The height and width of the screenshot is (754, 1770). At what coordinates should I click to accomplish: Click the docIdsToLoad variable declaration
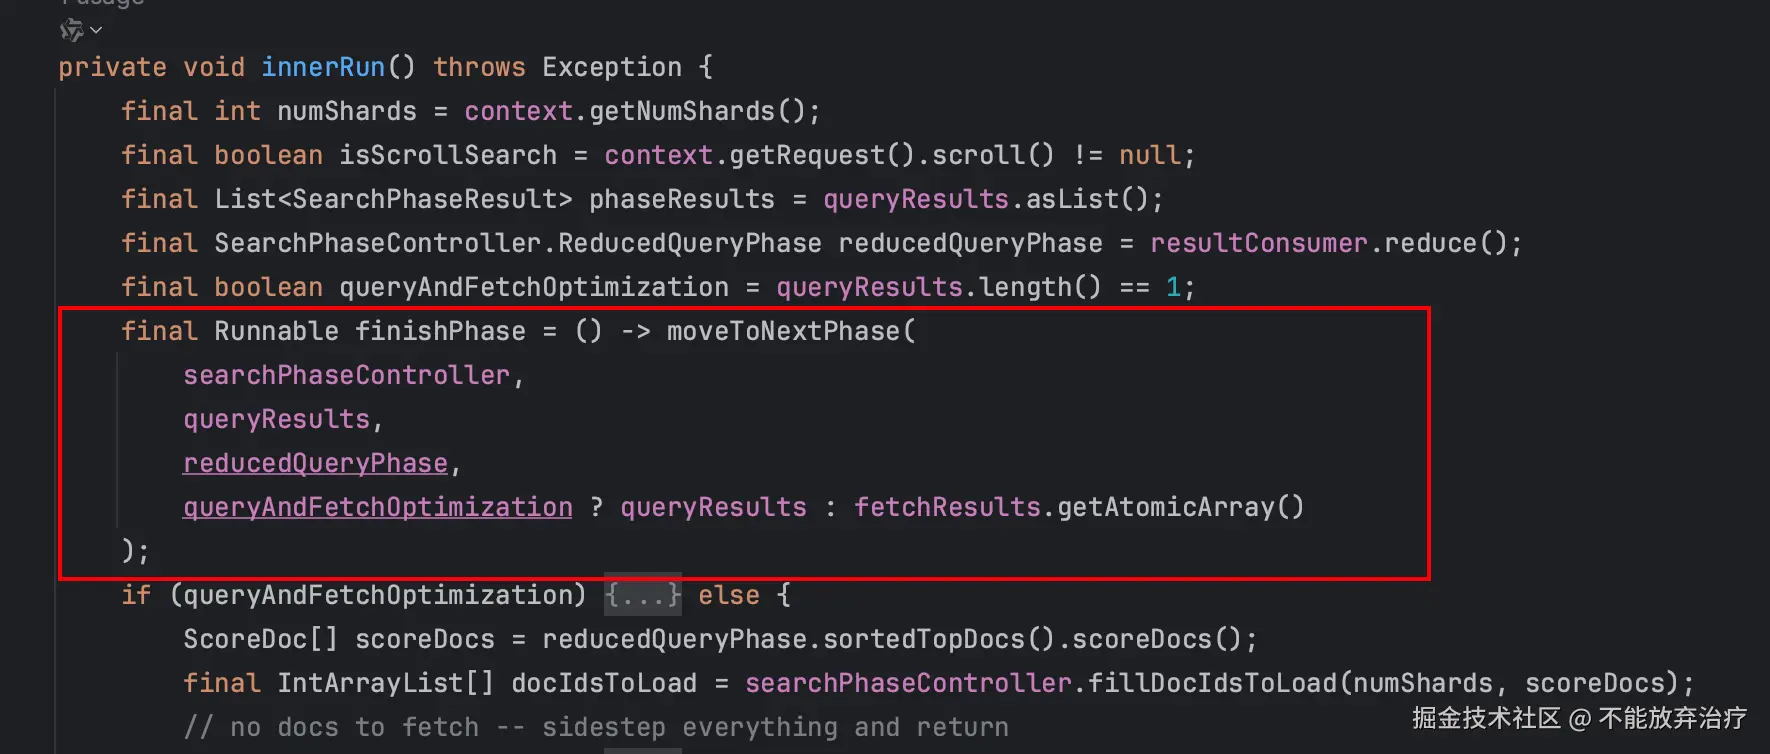pos(604,683)
